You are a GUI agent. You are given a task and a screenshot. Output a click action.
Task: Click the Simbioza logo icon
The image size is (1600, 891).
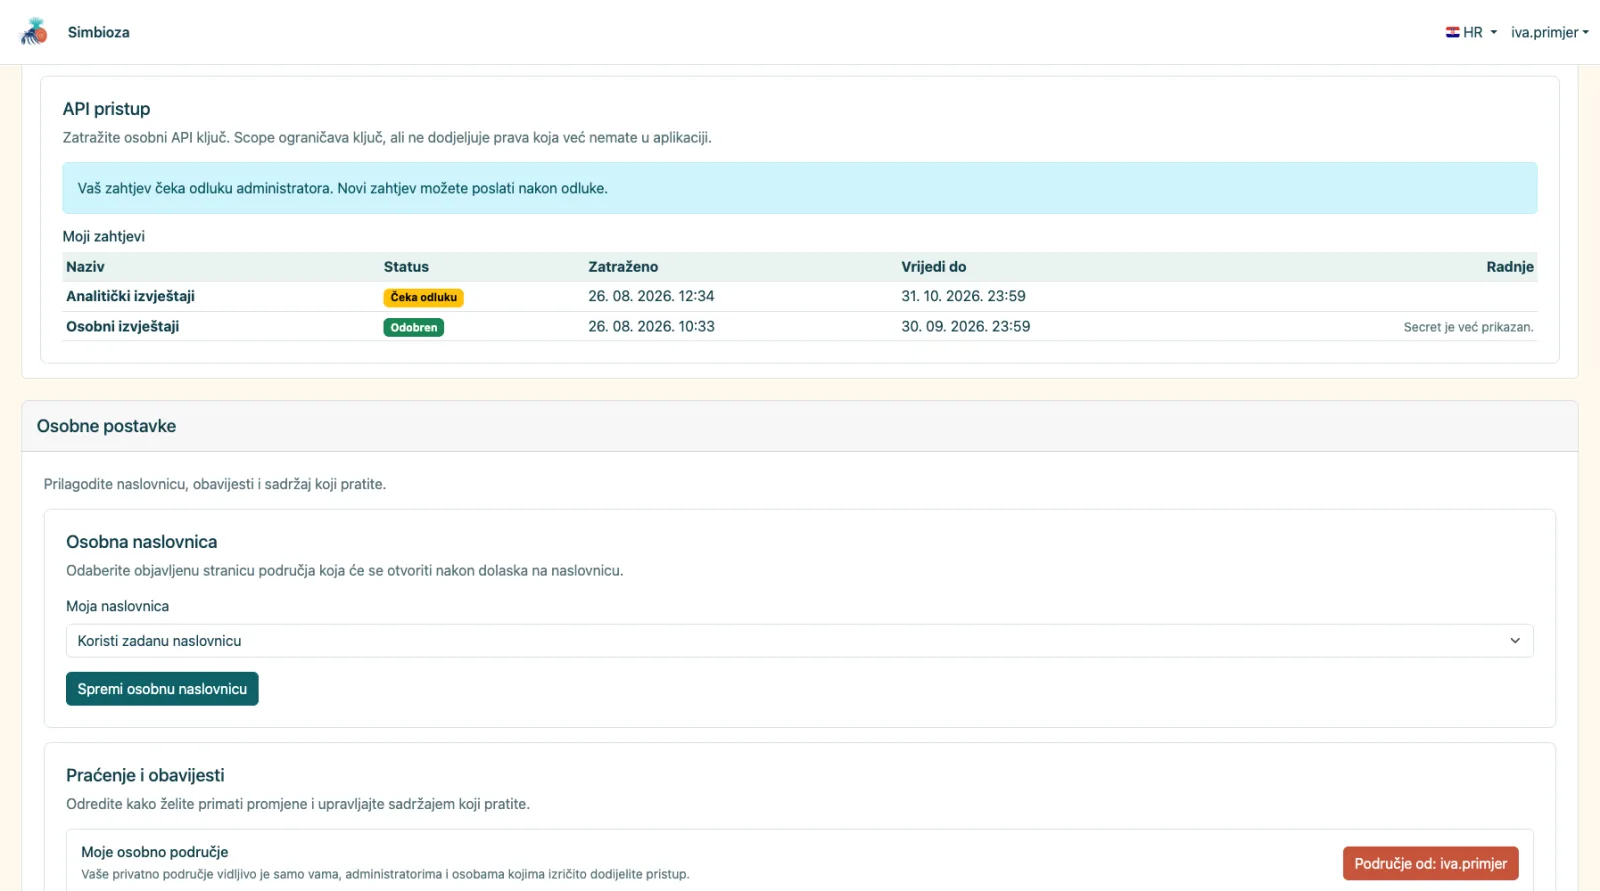(x=34, y=32)
